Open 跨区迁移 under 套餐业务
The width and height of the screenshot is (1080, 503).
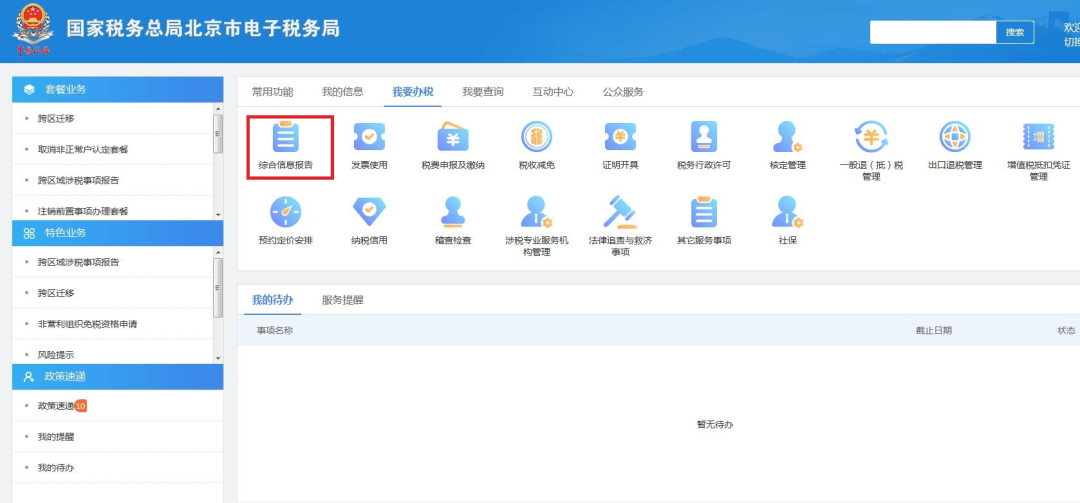(x=56, y=119)
